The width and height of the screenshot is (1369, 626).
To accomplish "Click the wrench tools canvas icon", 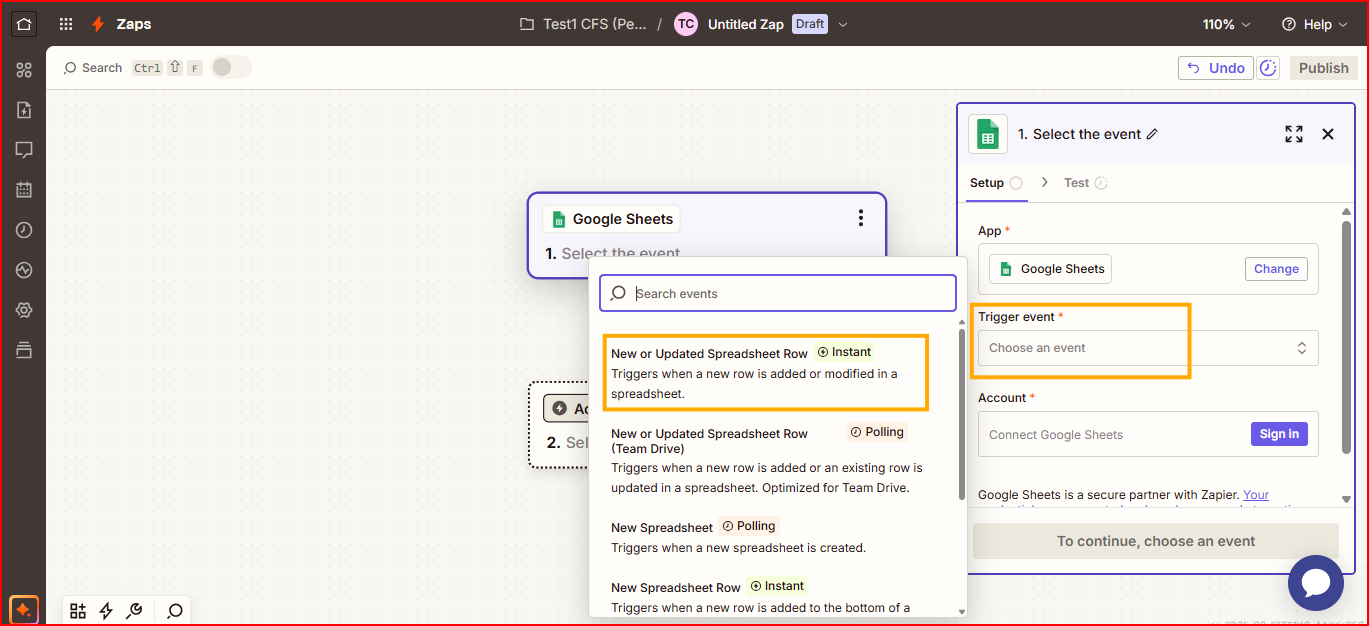I will tap(134, 611).
